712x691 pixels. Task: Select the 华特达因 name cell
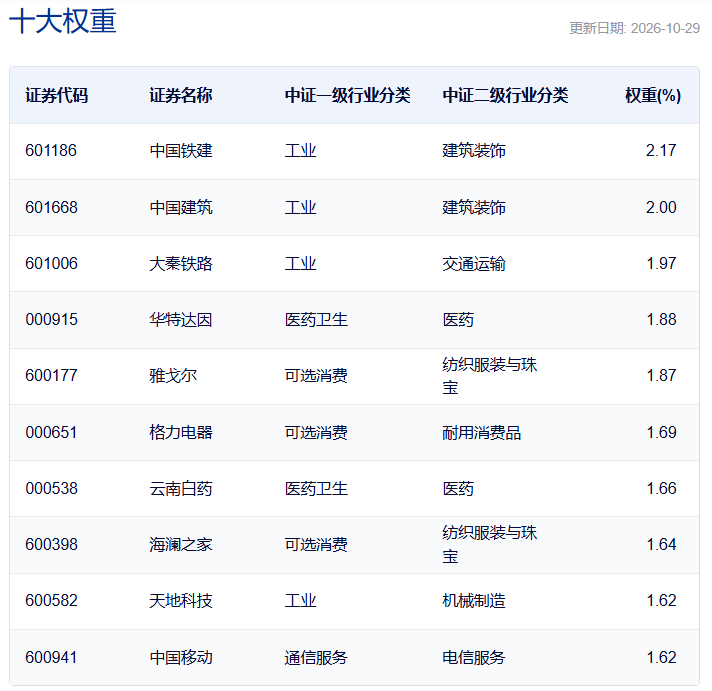tap(181, 320)
